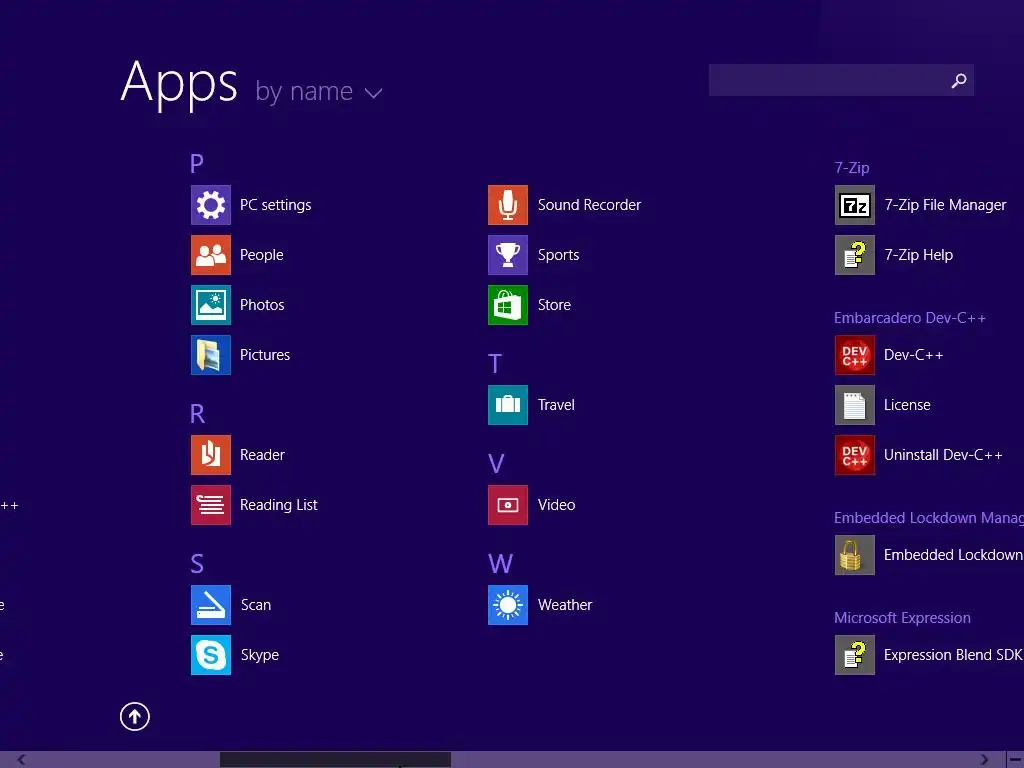Click the '7-Zip Help' label text
Image resolution: width=1024 pixels, height=768 pixels.
tap(918, 255)
